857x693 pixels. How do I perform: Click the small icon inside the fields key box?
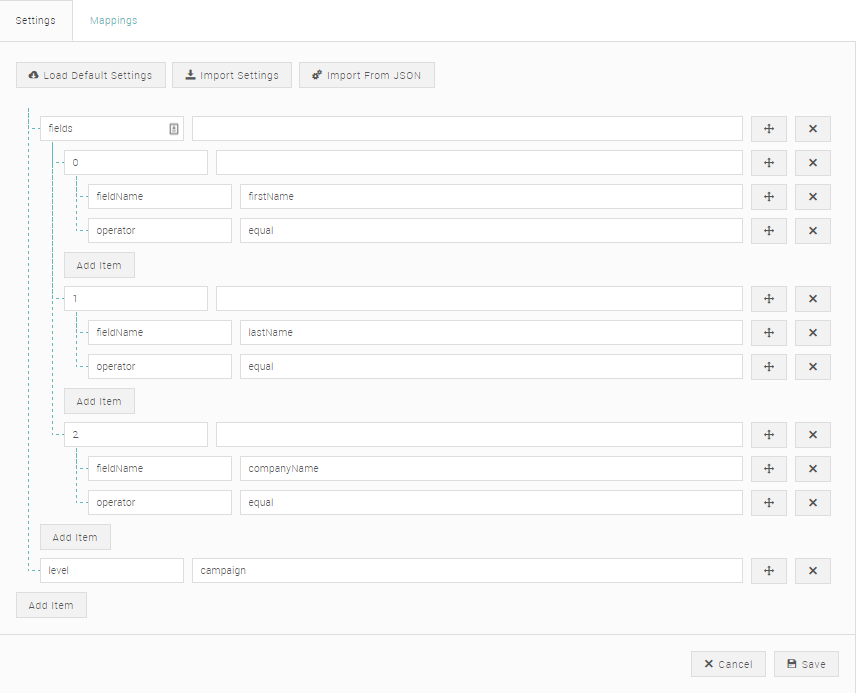tap(174, 129)
